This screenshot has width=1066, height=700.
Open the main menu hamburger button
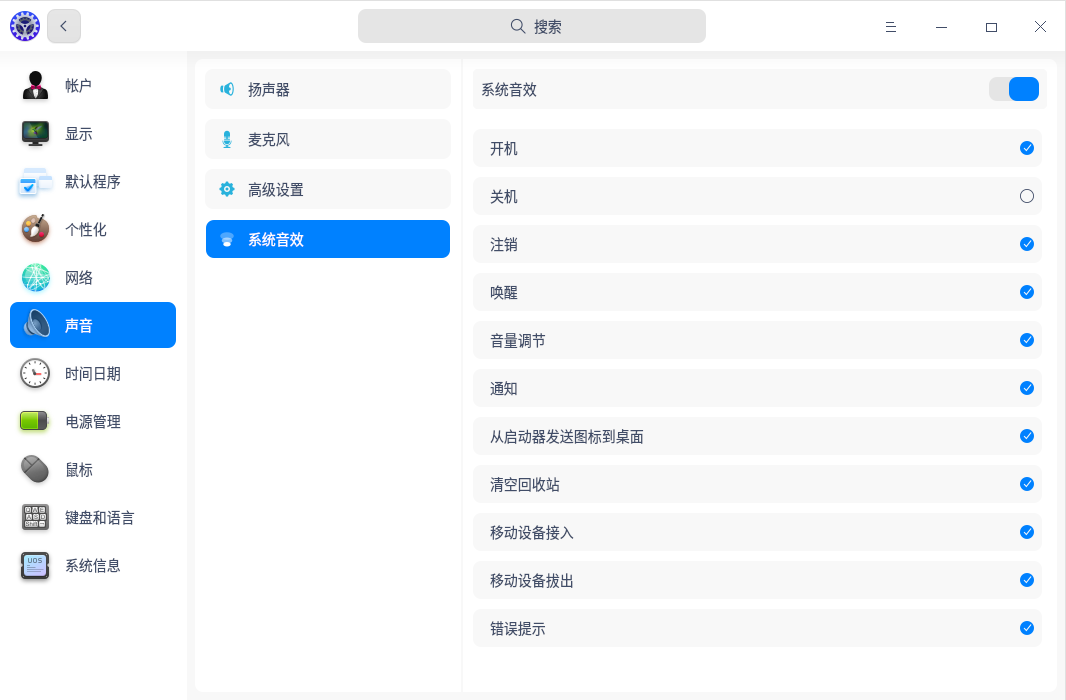click(x=890, y=27)
